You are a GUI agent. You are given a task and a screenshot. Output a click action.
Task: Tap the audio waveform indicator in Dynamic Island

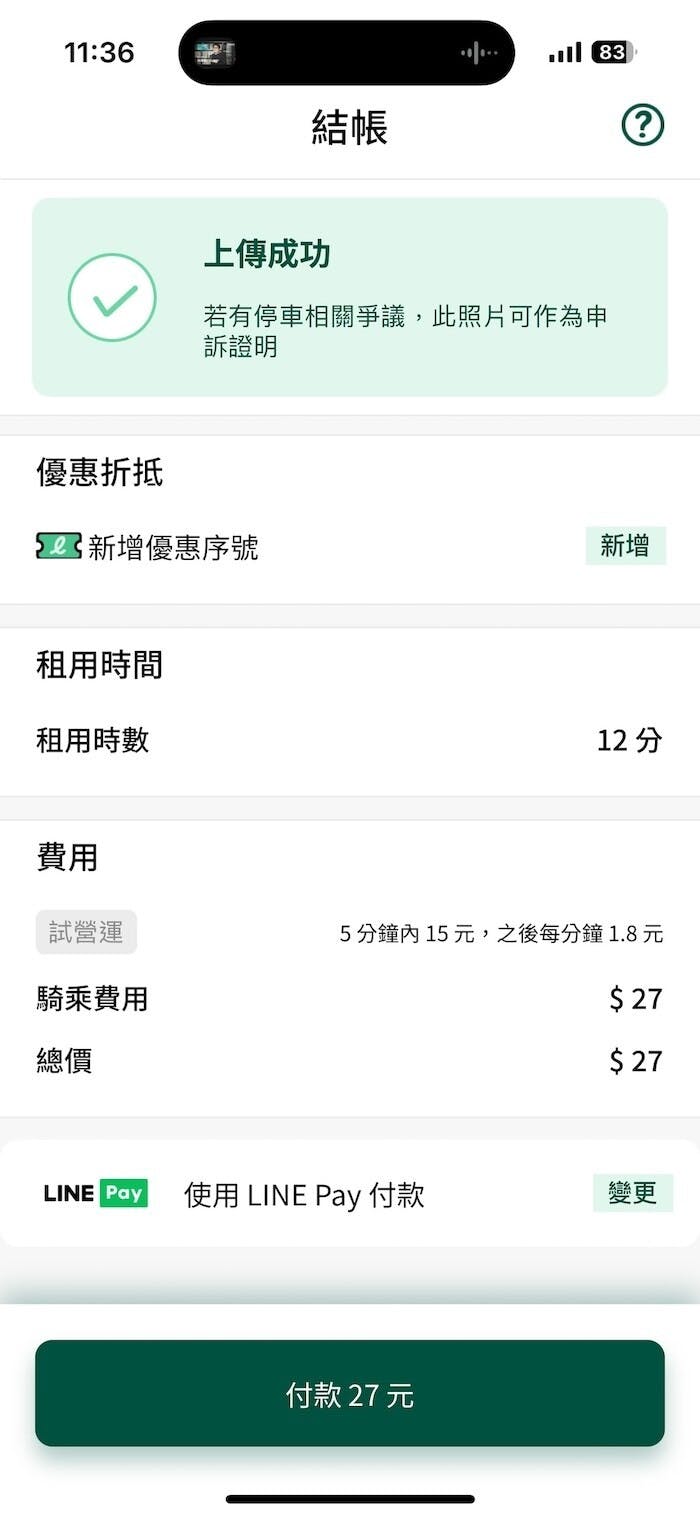click(479, 53)
